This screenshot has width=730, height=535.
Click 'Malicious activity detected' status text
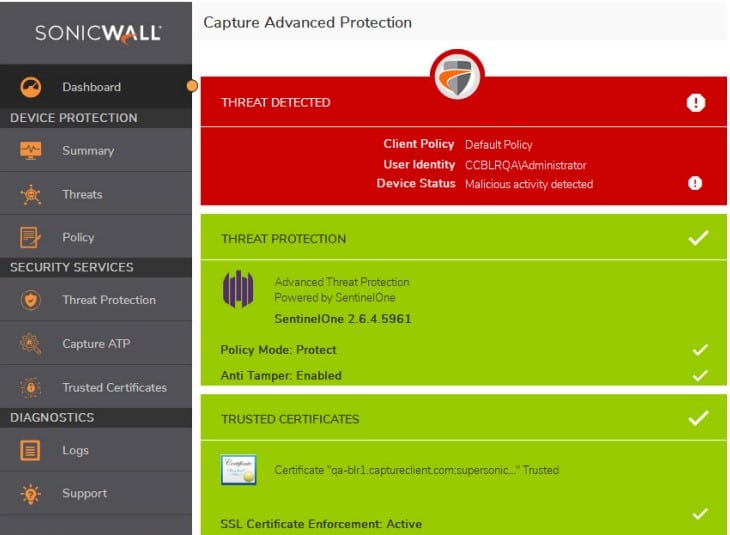529,184
